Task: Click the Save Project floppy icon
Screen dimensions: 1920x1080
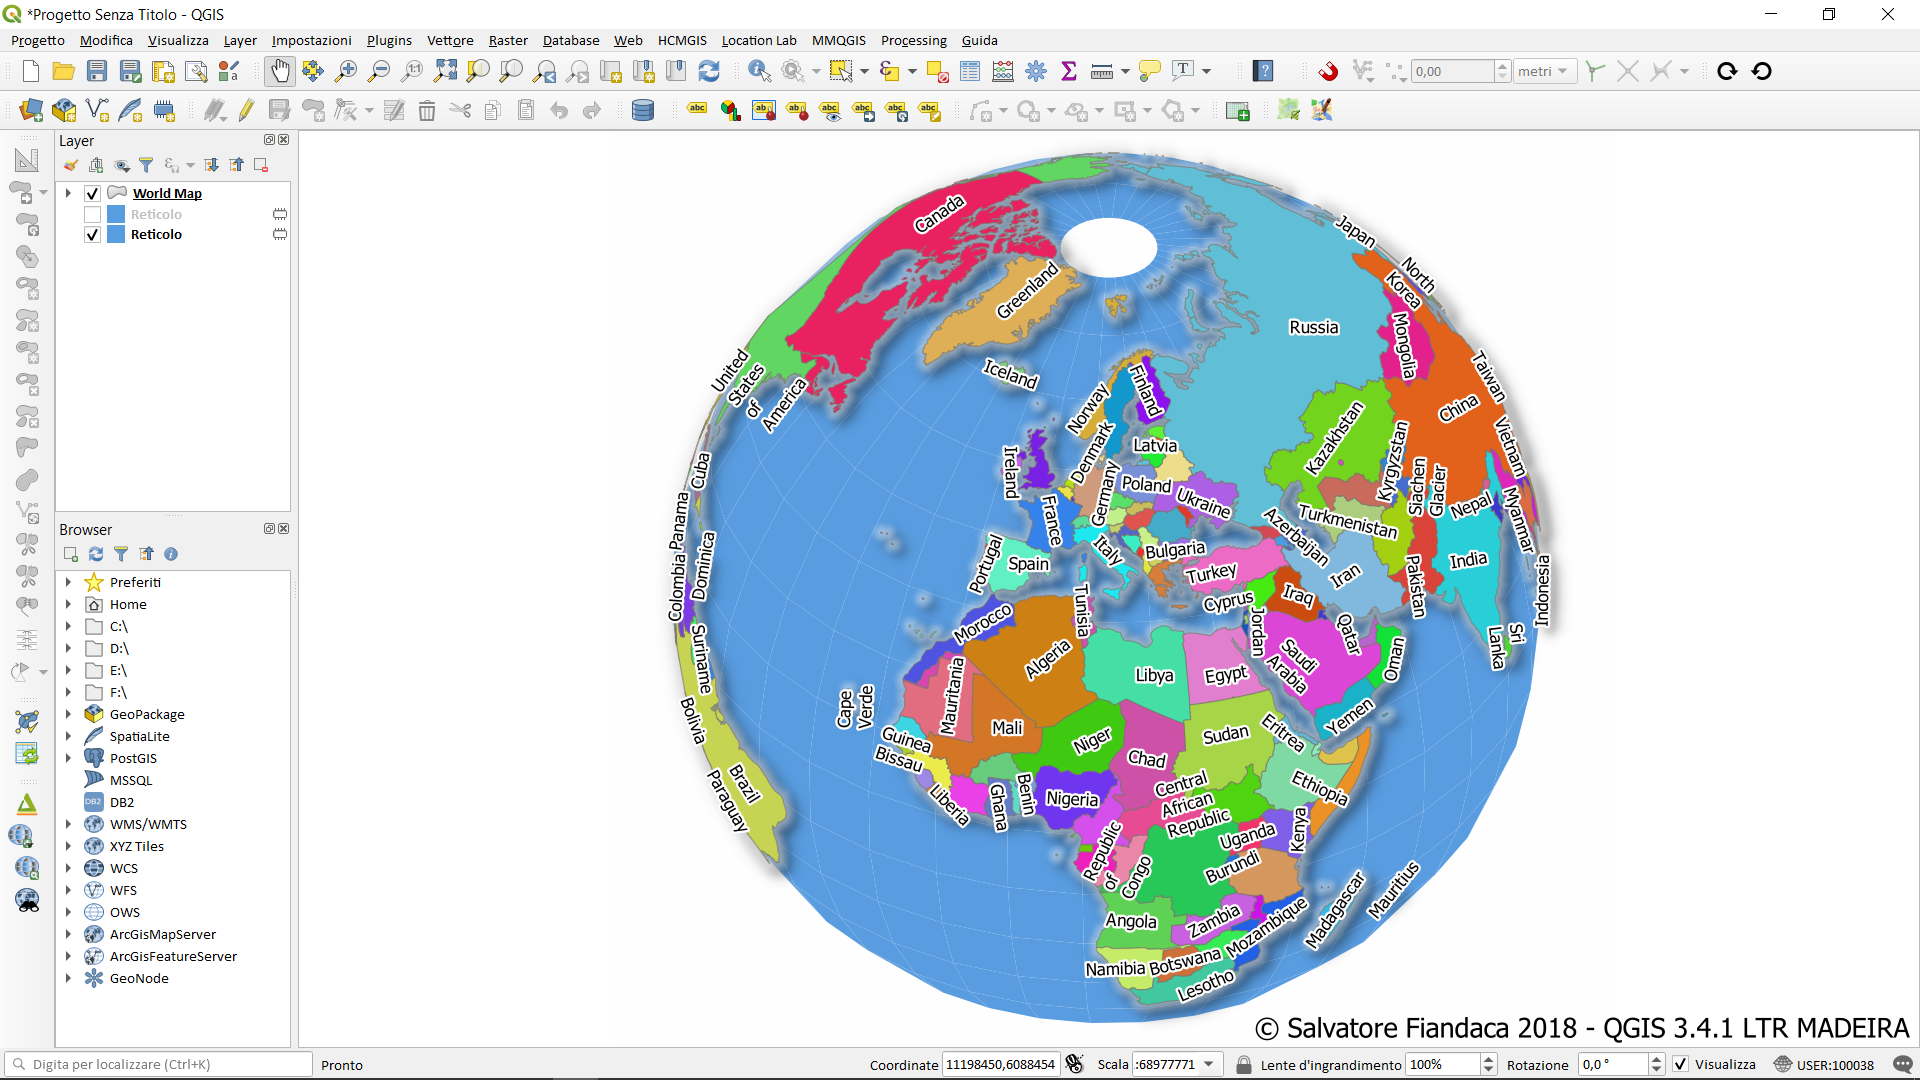Action: click(x=97, y=71)
